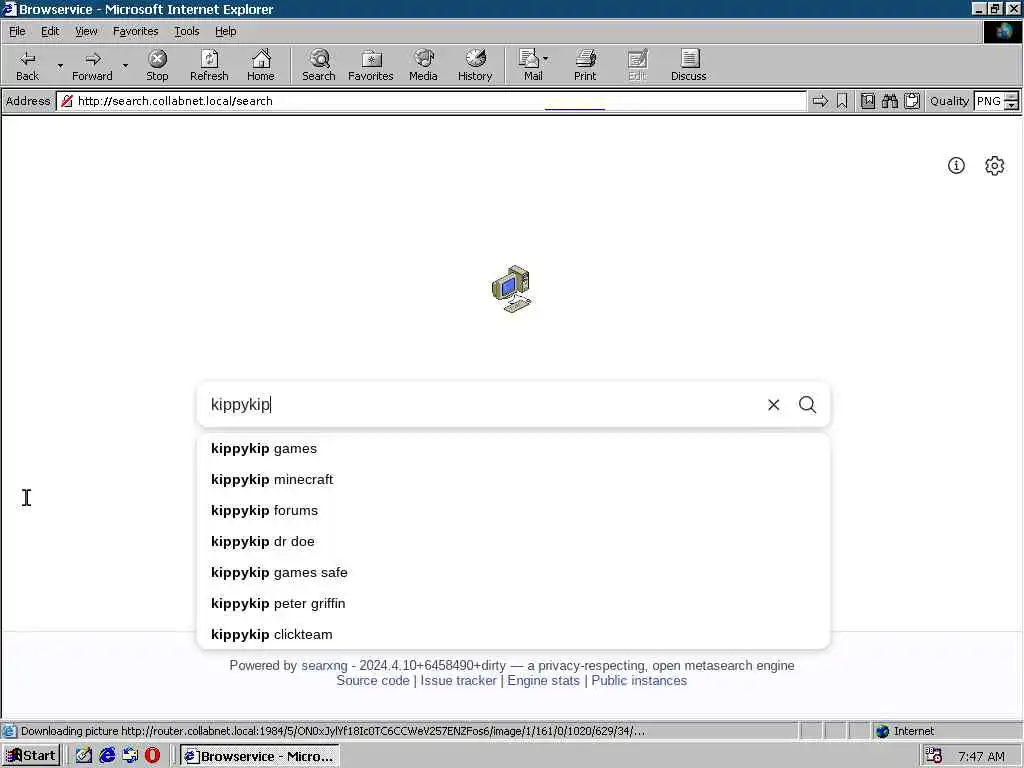Submit search with magnifying glass icon
The image size is (1024, 768).
pos(807,405)
